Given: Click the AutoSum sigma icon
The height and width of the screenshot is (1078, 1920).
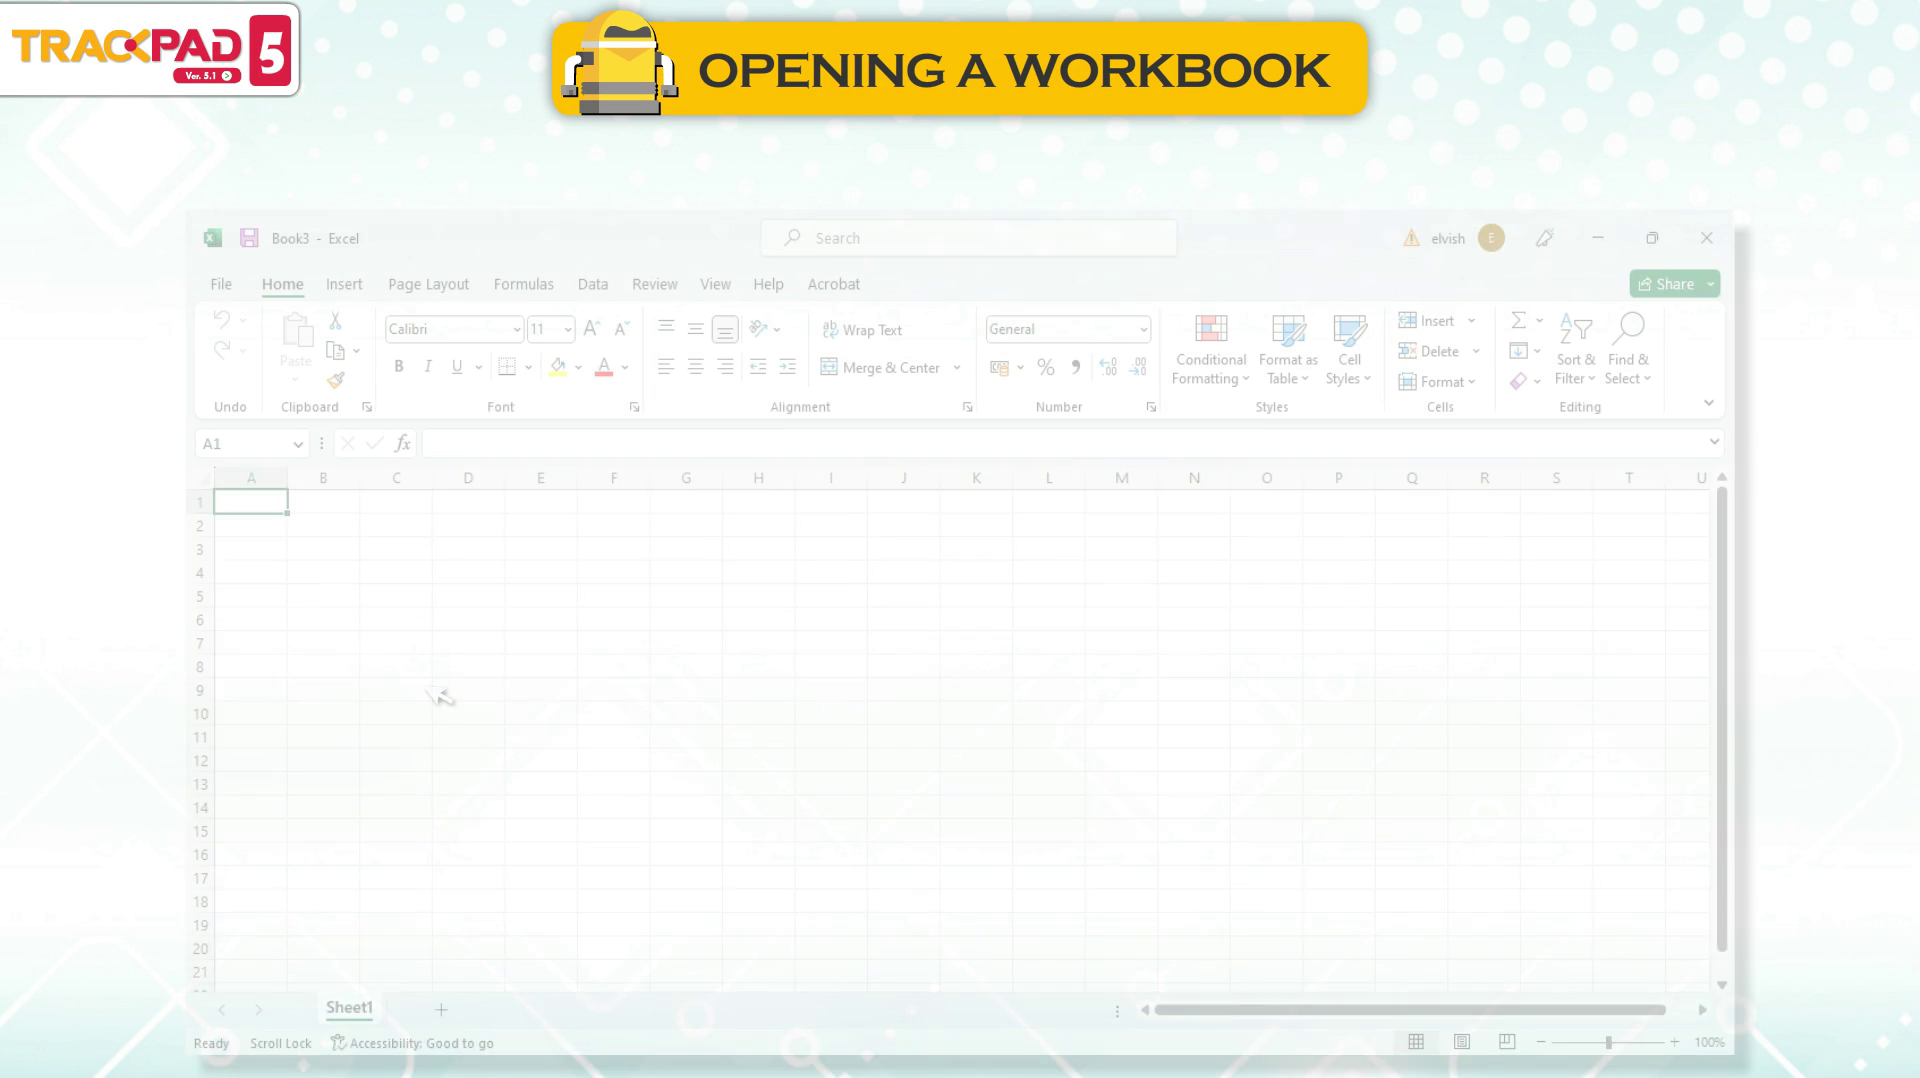Looking at the screenshot, I should coord(1518,321).
